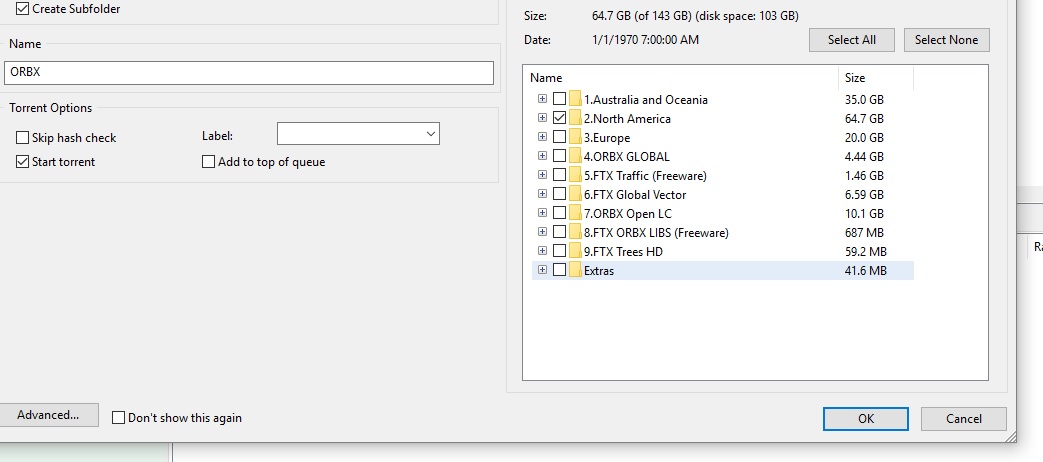
Task: Expand the 9.FTX Trees HD folder
Action: pyautogui.click(x=542, y=251)
